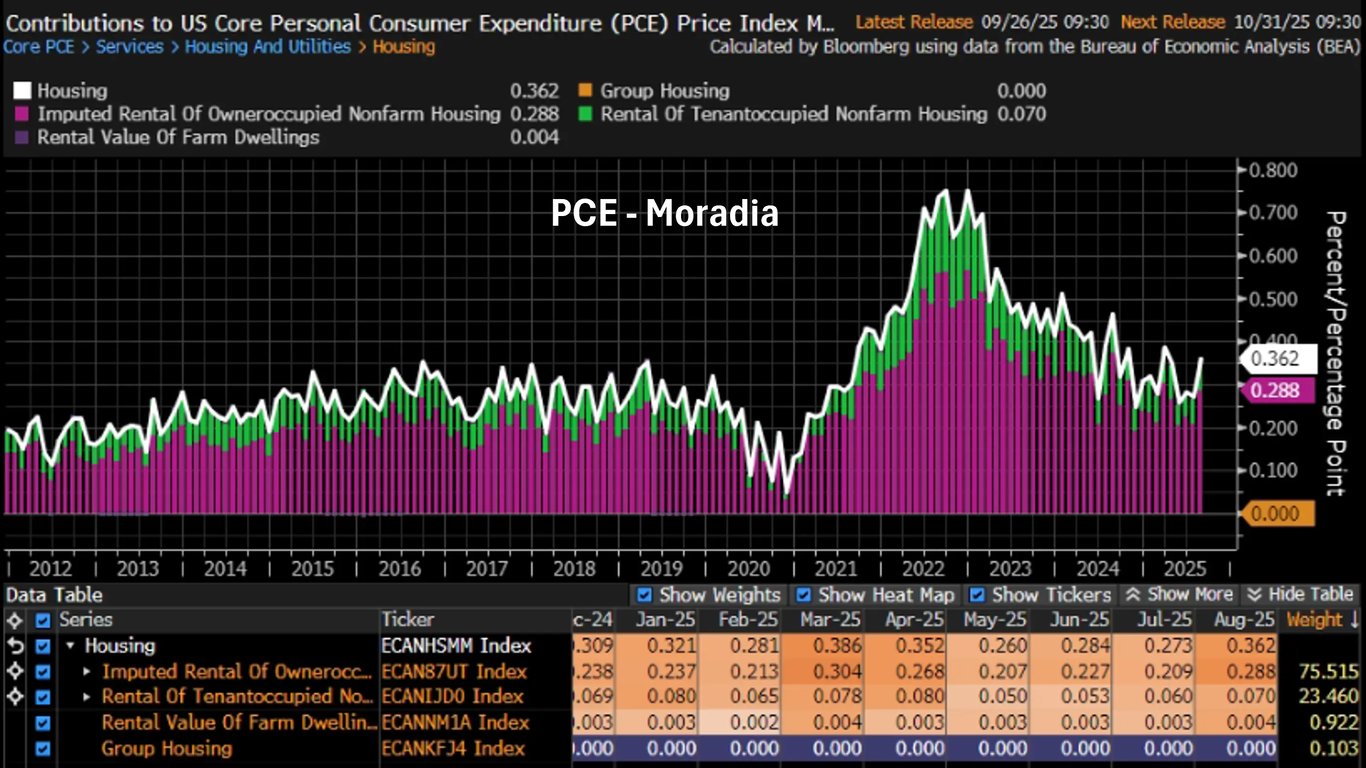Uncheck the Group Housing series checkbox
The width and height of the screenshot is (1366, 768).
(x=42, y=749)
